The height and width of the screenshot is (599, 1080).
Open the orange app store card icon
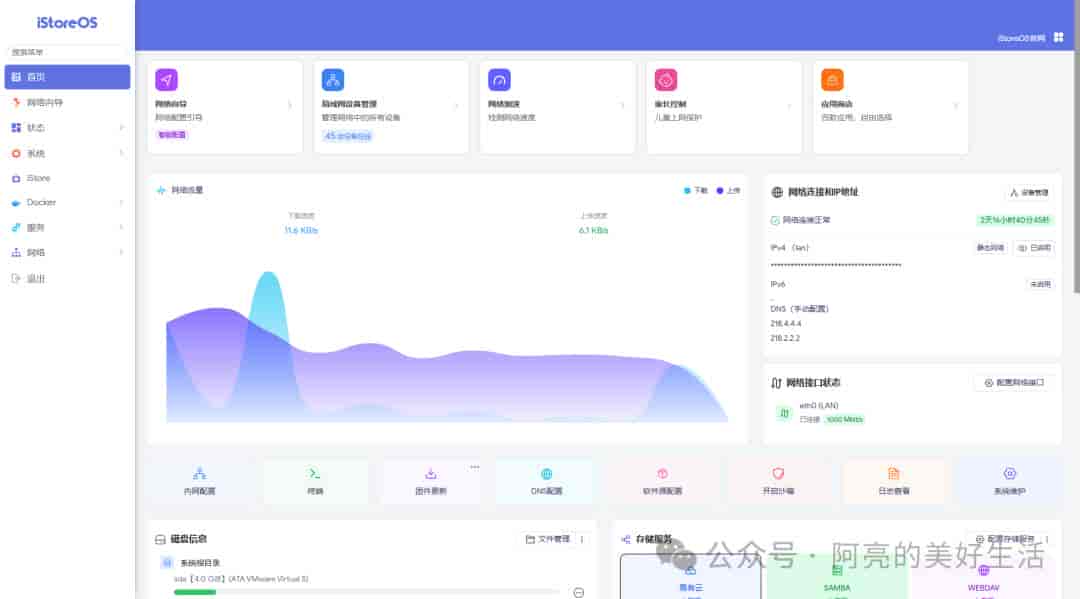tap(832, 80)
